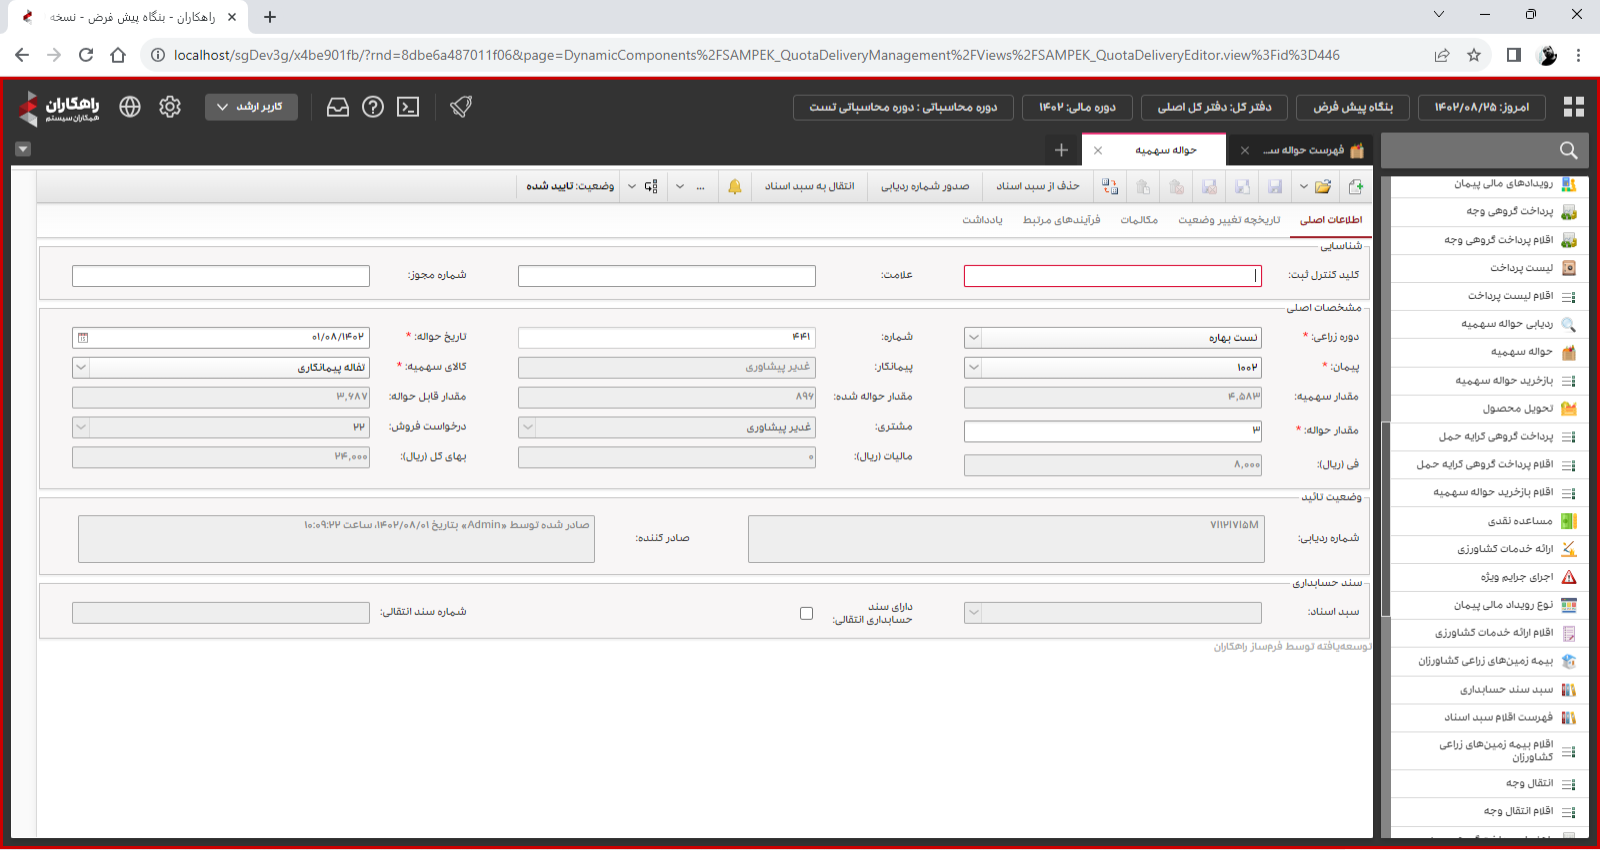
Task: Open the درخواست فروش dropdown
Action: pyautogui.click(x=81, y=427)
